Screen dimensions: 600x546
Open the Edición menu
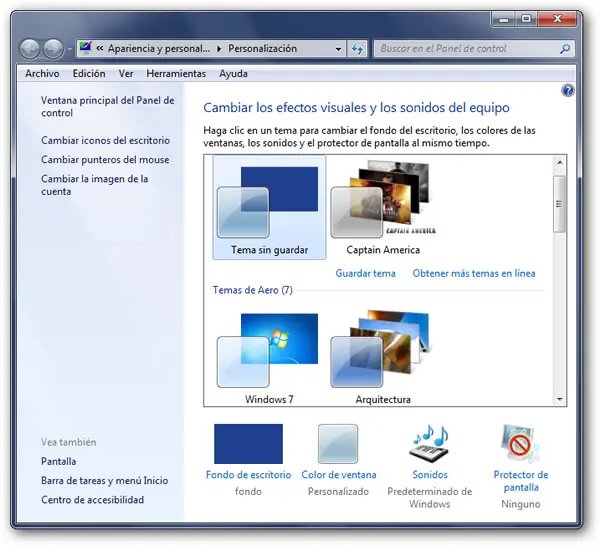(x=89, y=73)
